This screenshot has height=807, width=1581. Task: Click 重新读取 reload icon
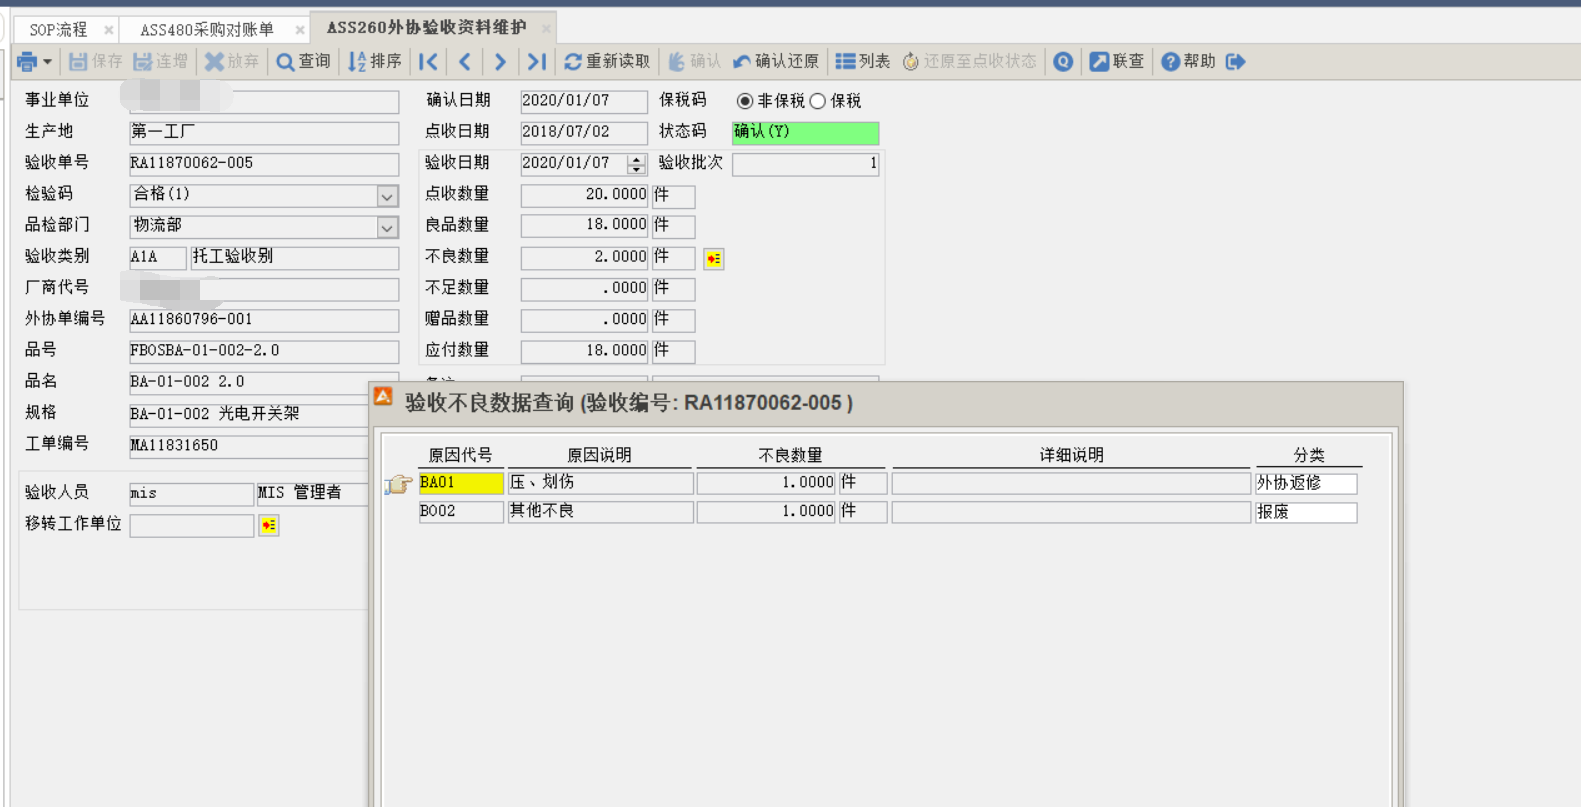coord(573,62)
